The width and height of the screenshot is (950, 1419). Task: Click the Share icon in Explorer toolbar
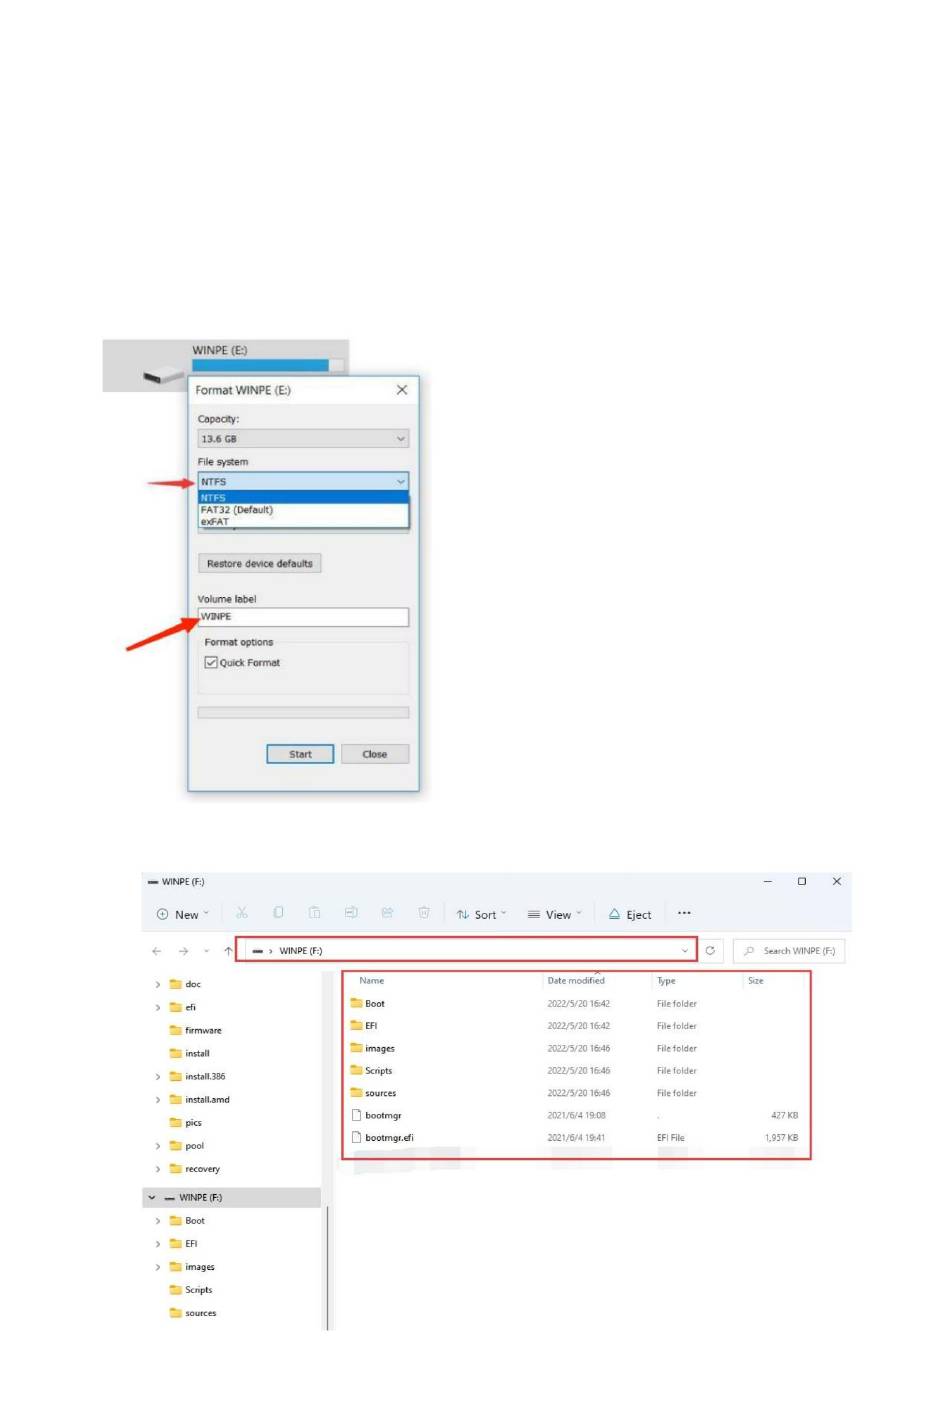(387, 913)
